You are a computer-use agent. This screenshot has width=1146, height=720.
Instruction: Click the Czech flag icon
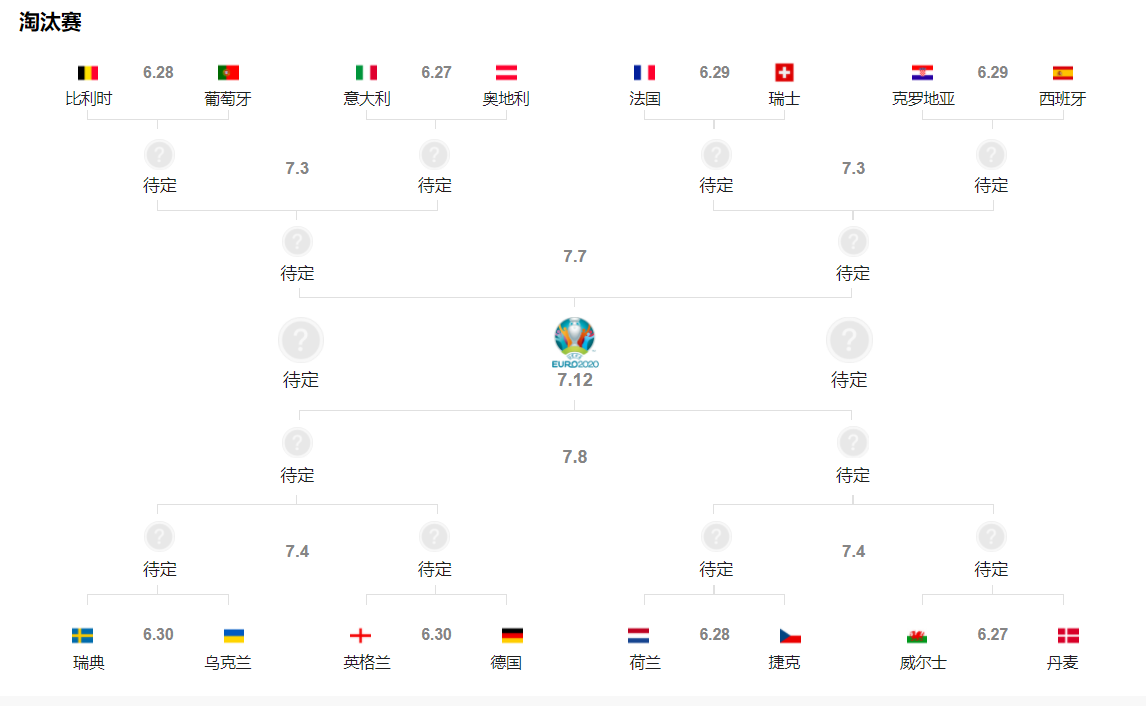(x=790, y=636)
